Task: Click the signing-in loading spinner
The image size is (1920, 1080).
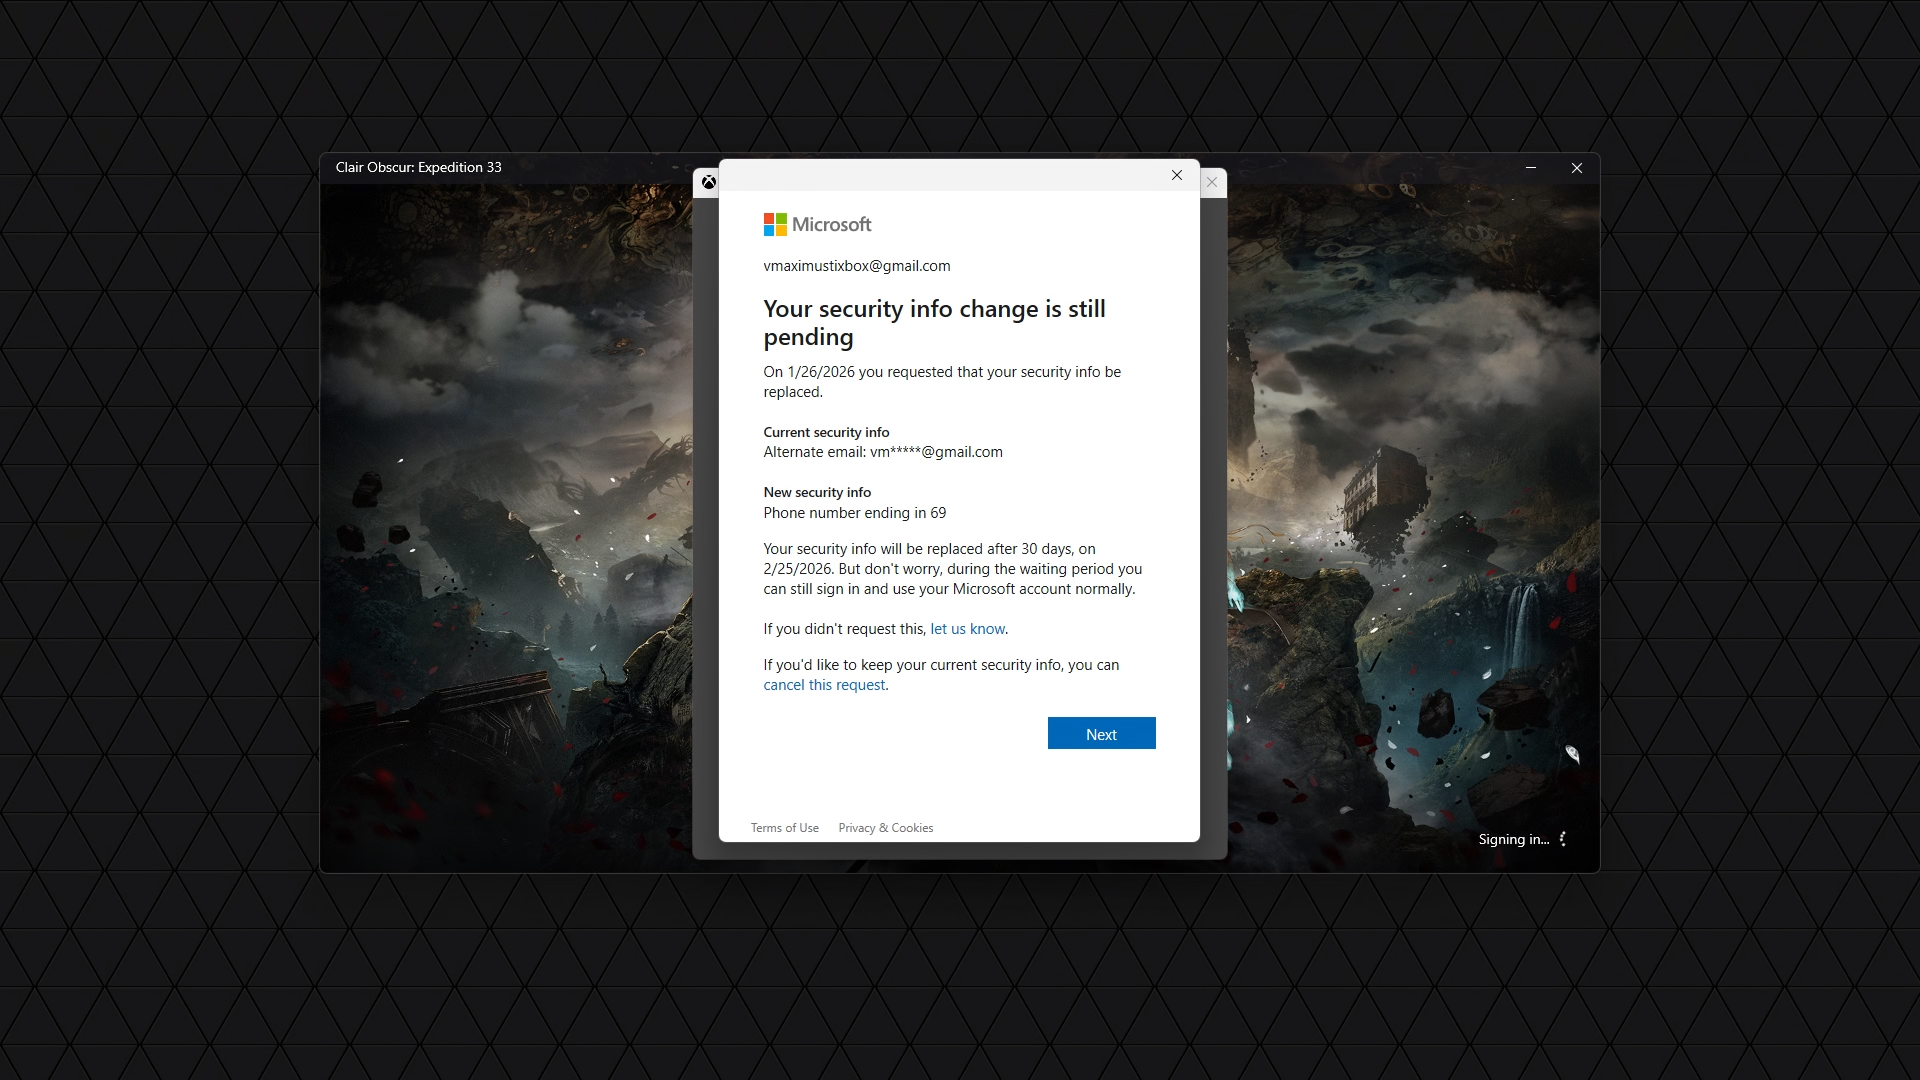Action: [1563, 839]
